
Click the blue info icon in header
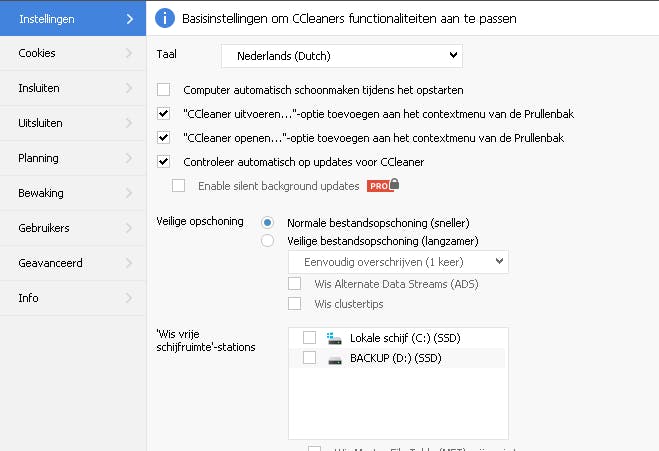pos(165,18)
